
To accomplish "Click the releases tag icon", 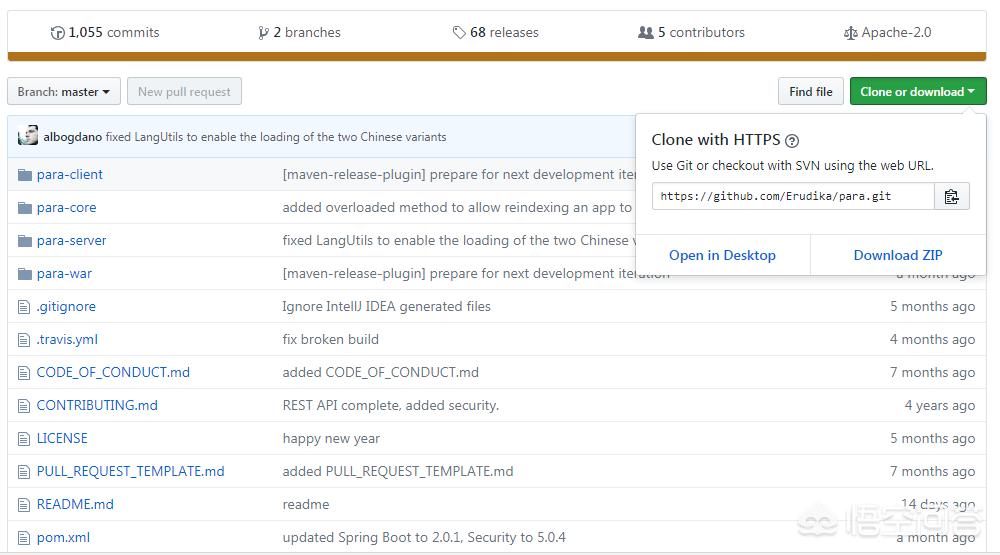I will 459,33.
